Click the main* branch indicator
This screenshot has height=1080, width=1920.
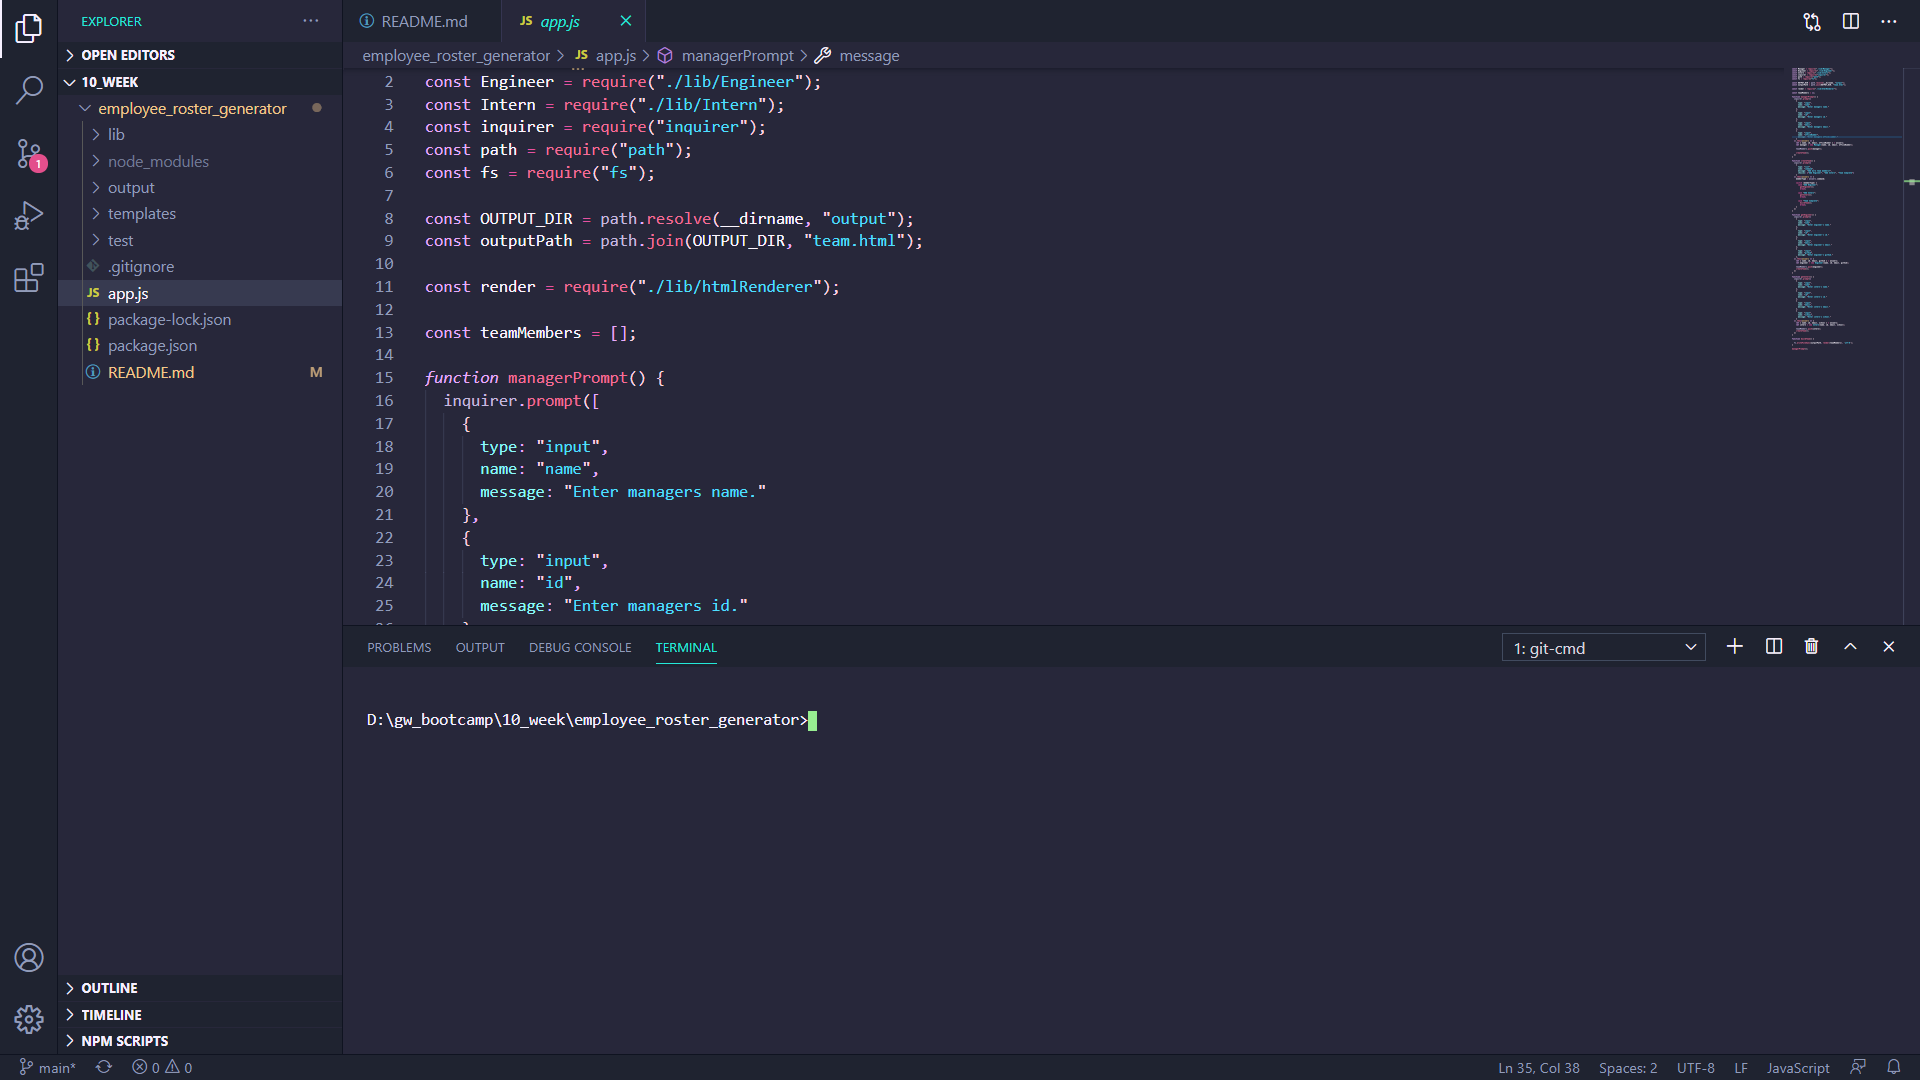(x=46, y=1067)
